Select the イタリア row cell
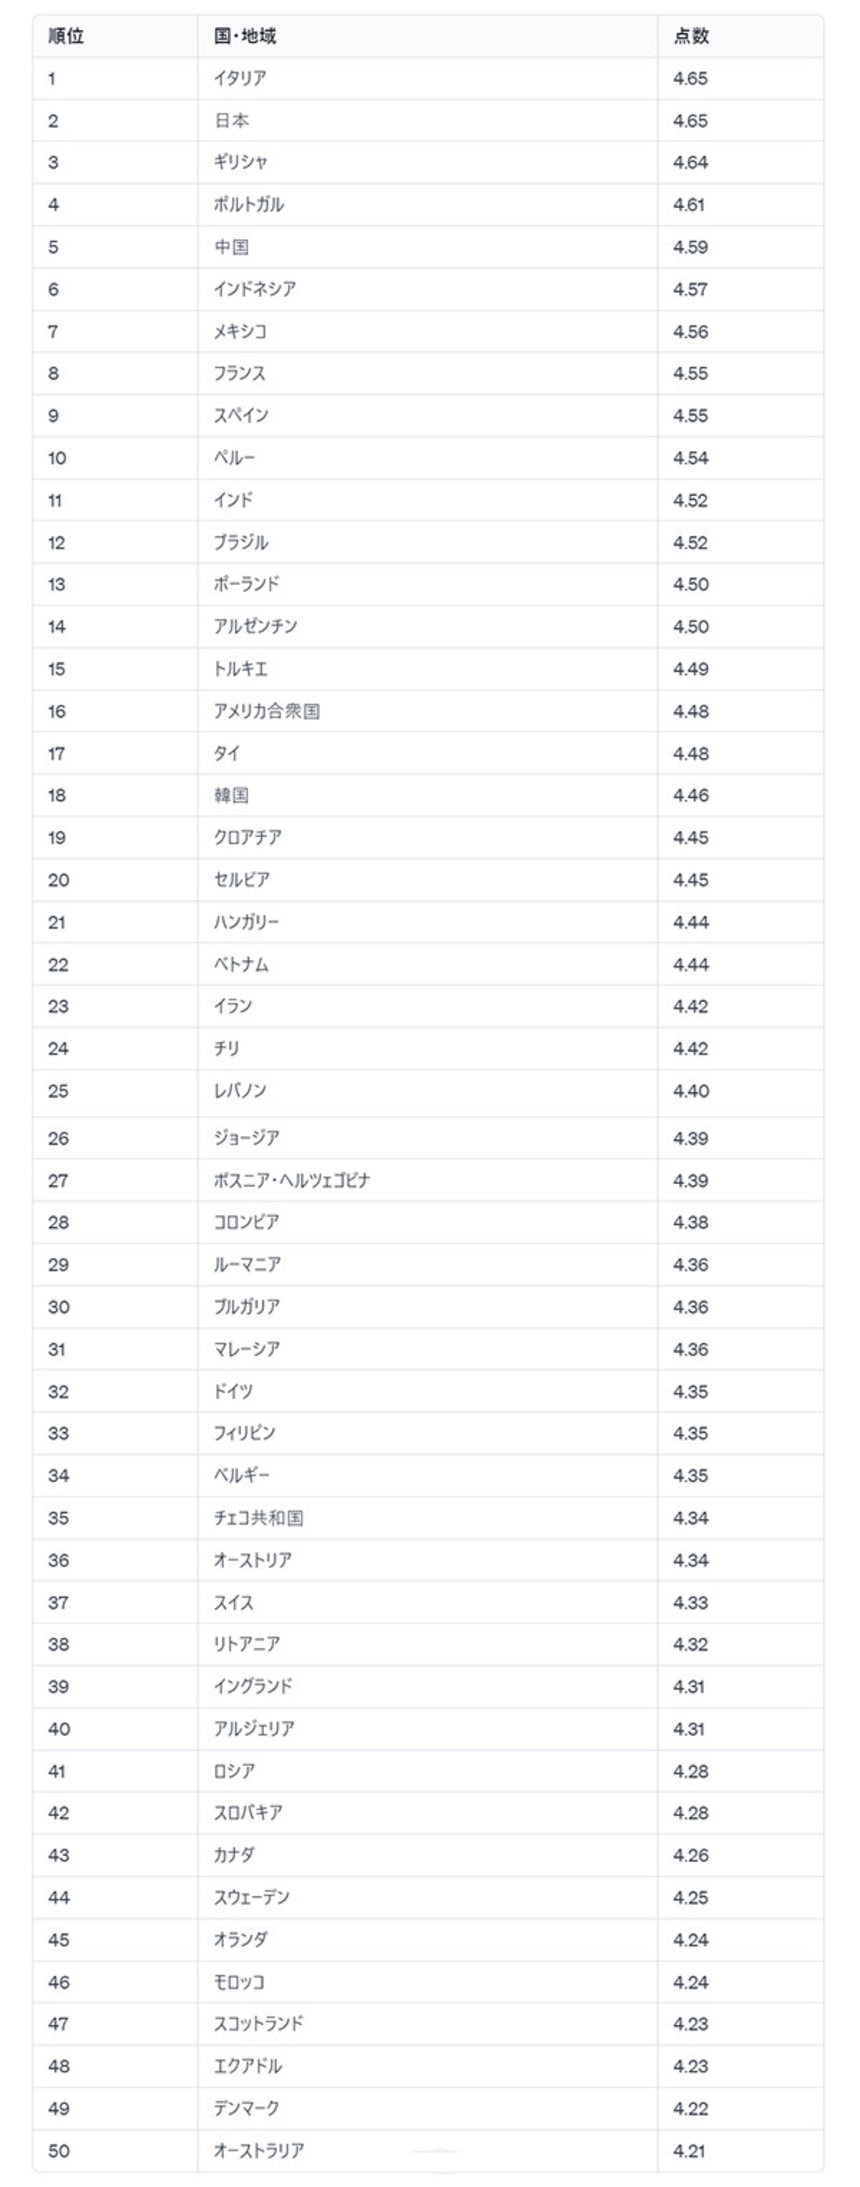 pos(240,78)
